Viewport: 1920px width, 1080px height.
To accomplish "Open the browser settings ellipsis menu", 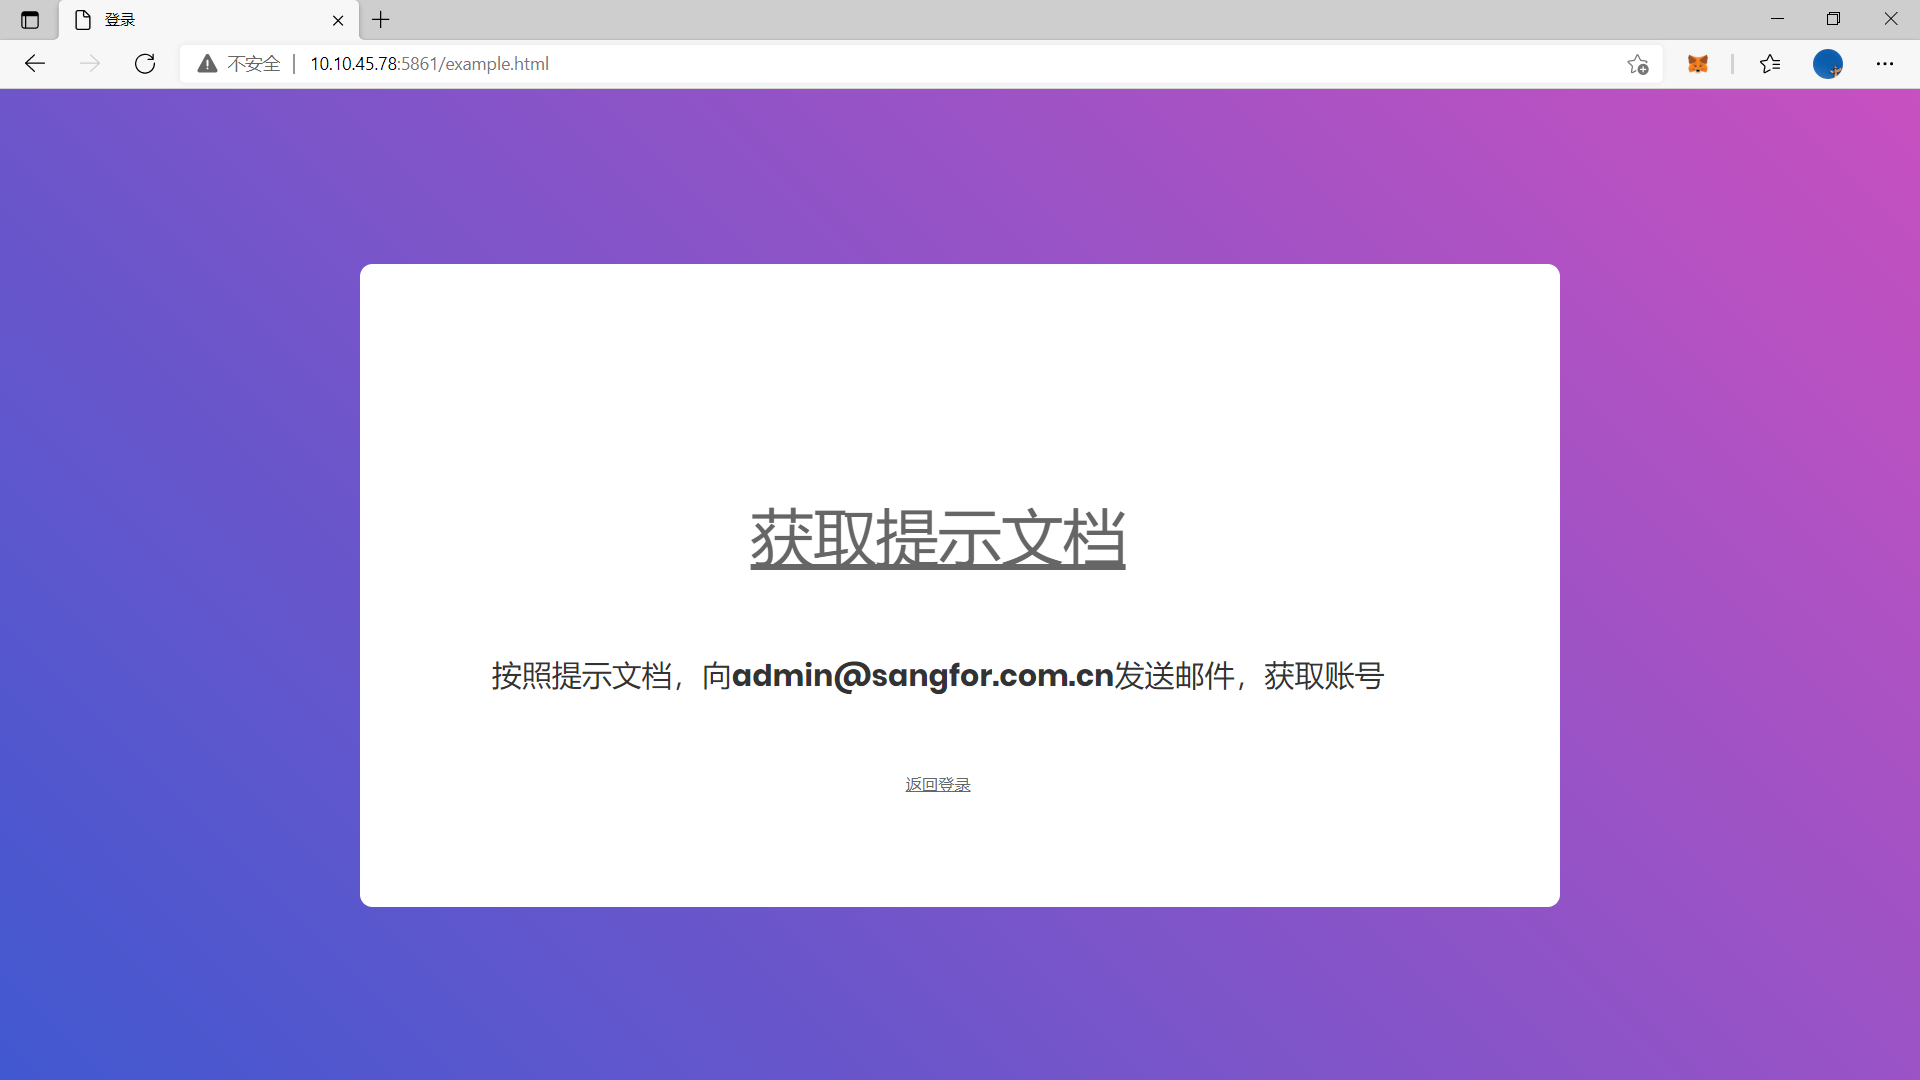I will point(1885,64).
